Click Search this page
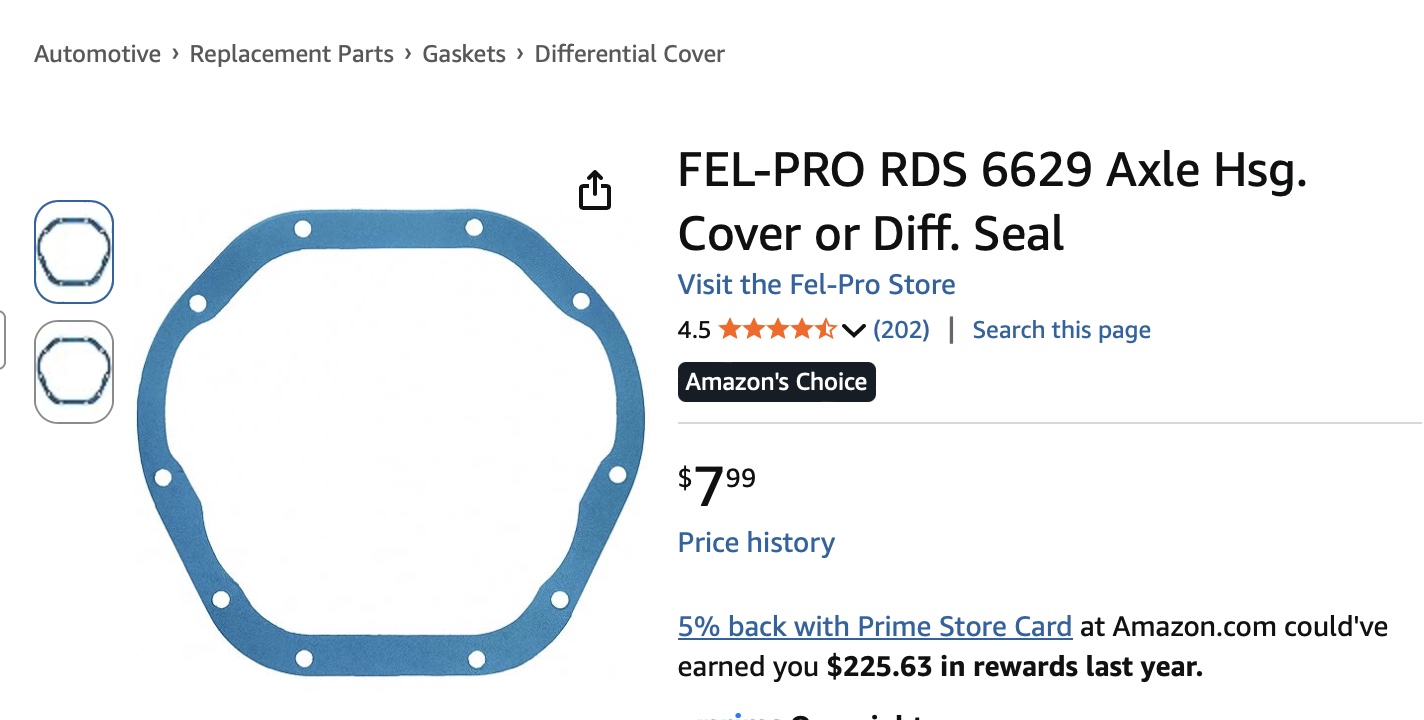 click(1061, 330)
